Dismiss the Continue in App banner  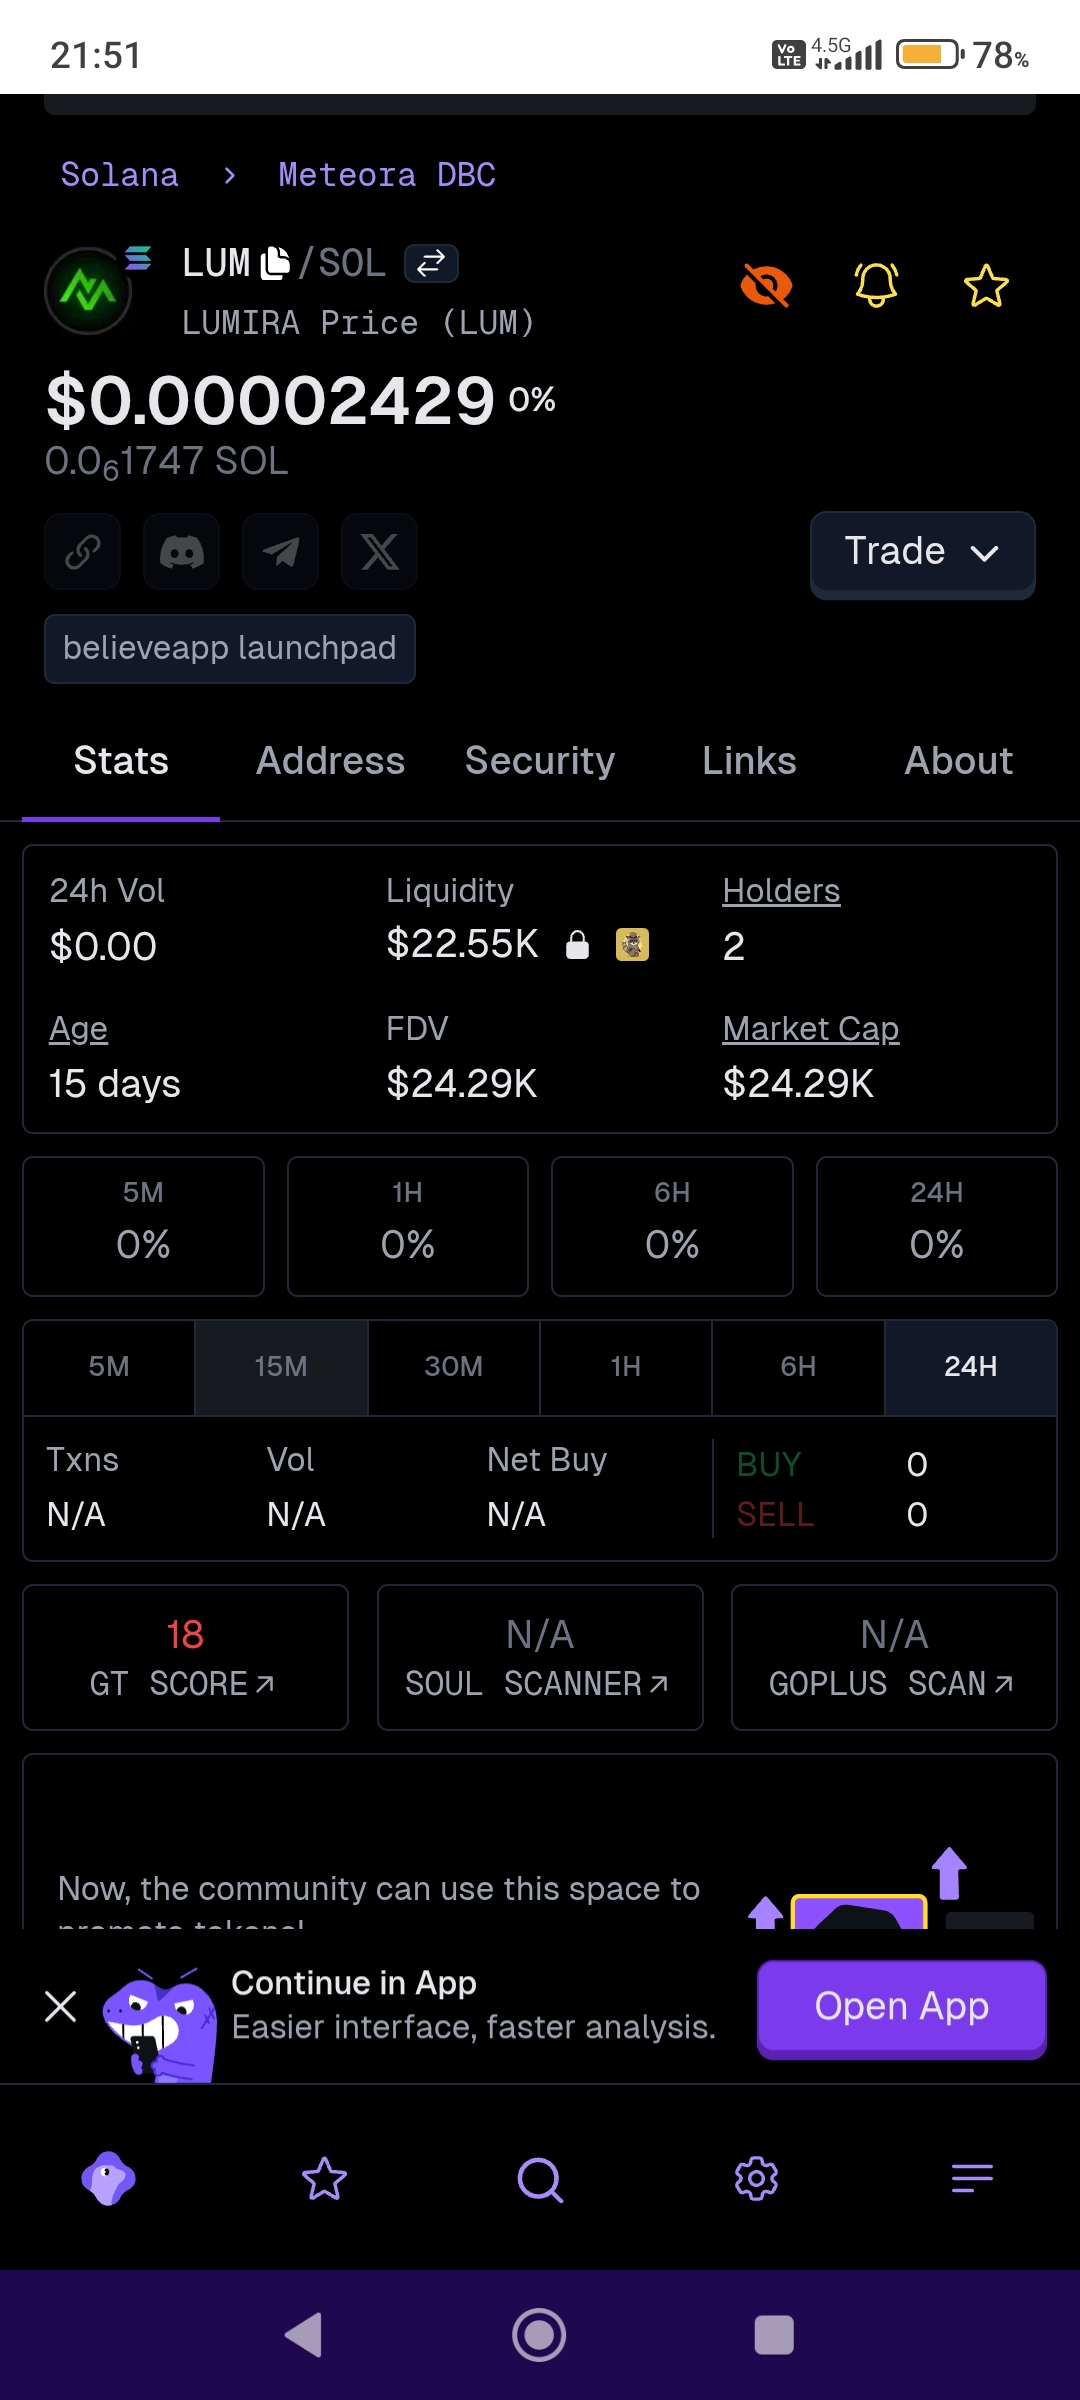click(61, 2006)
